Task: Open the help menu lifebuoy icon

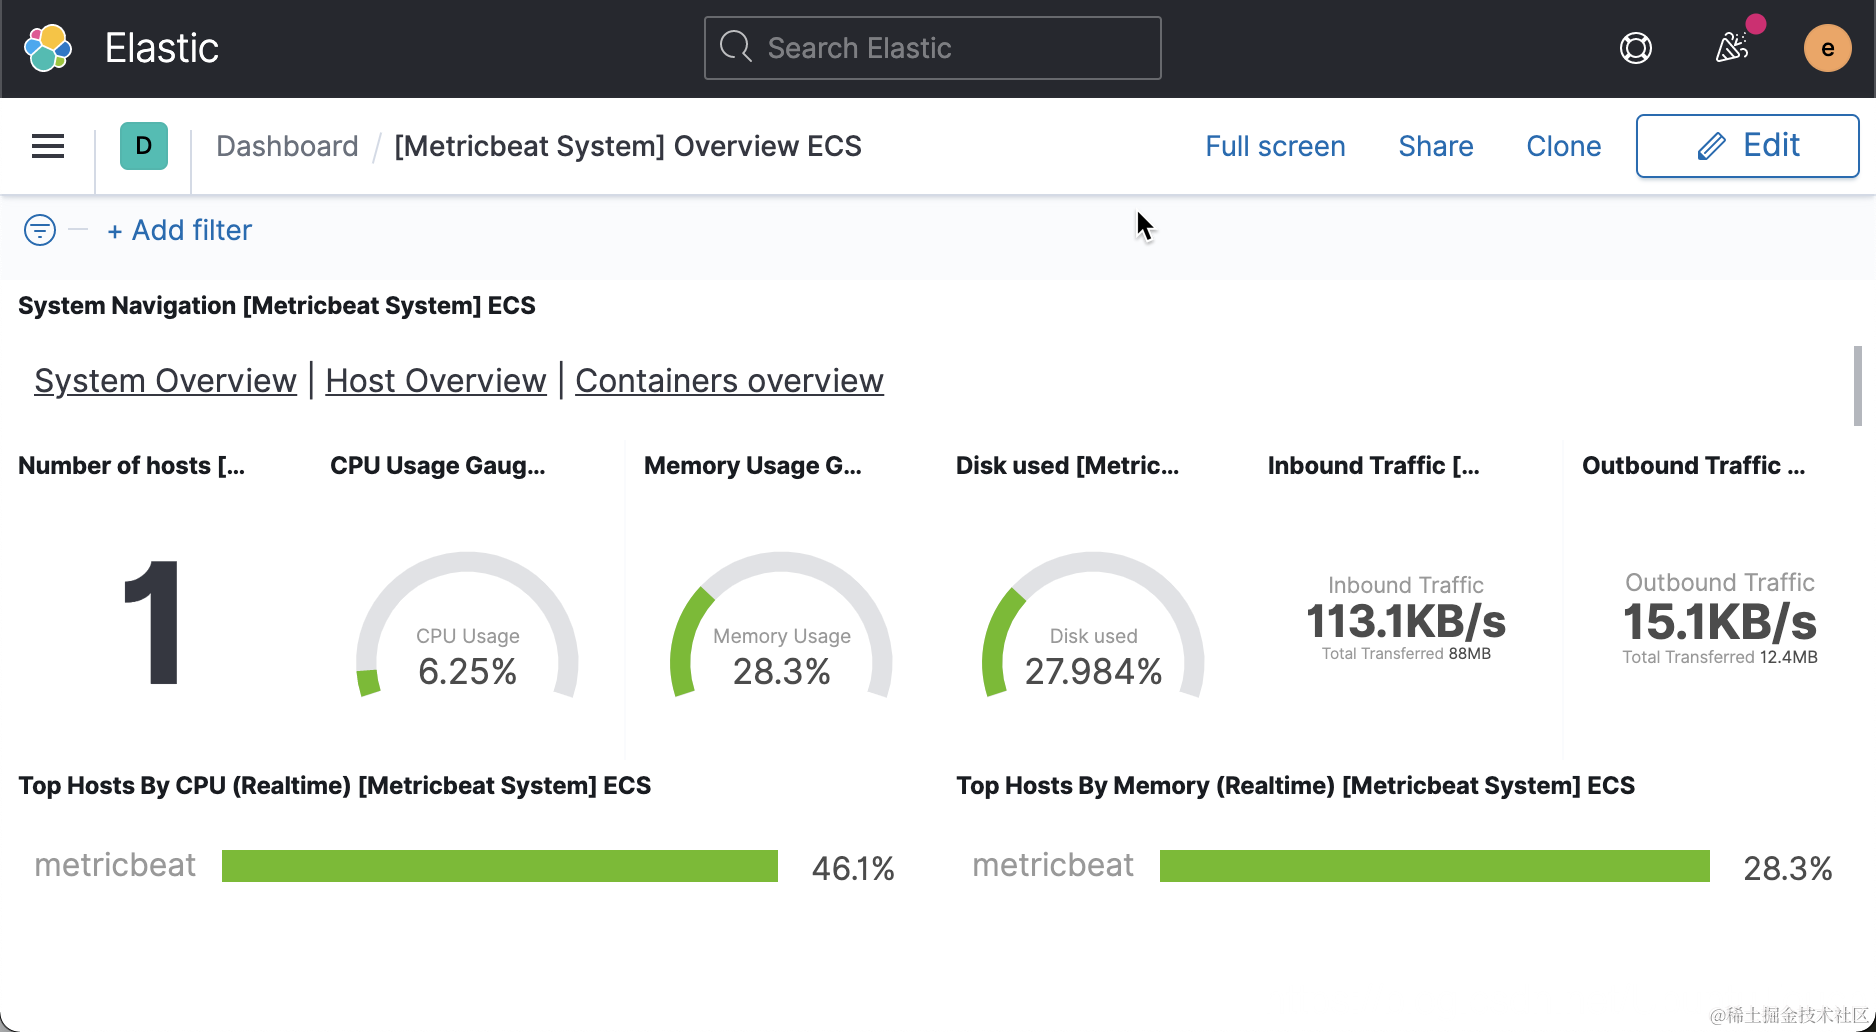Action: click(1635, 48)
